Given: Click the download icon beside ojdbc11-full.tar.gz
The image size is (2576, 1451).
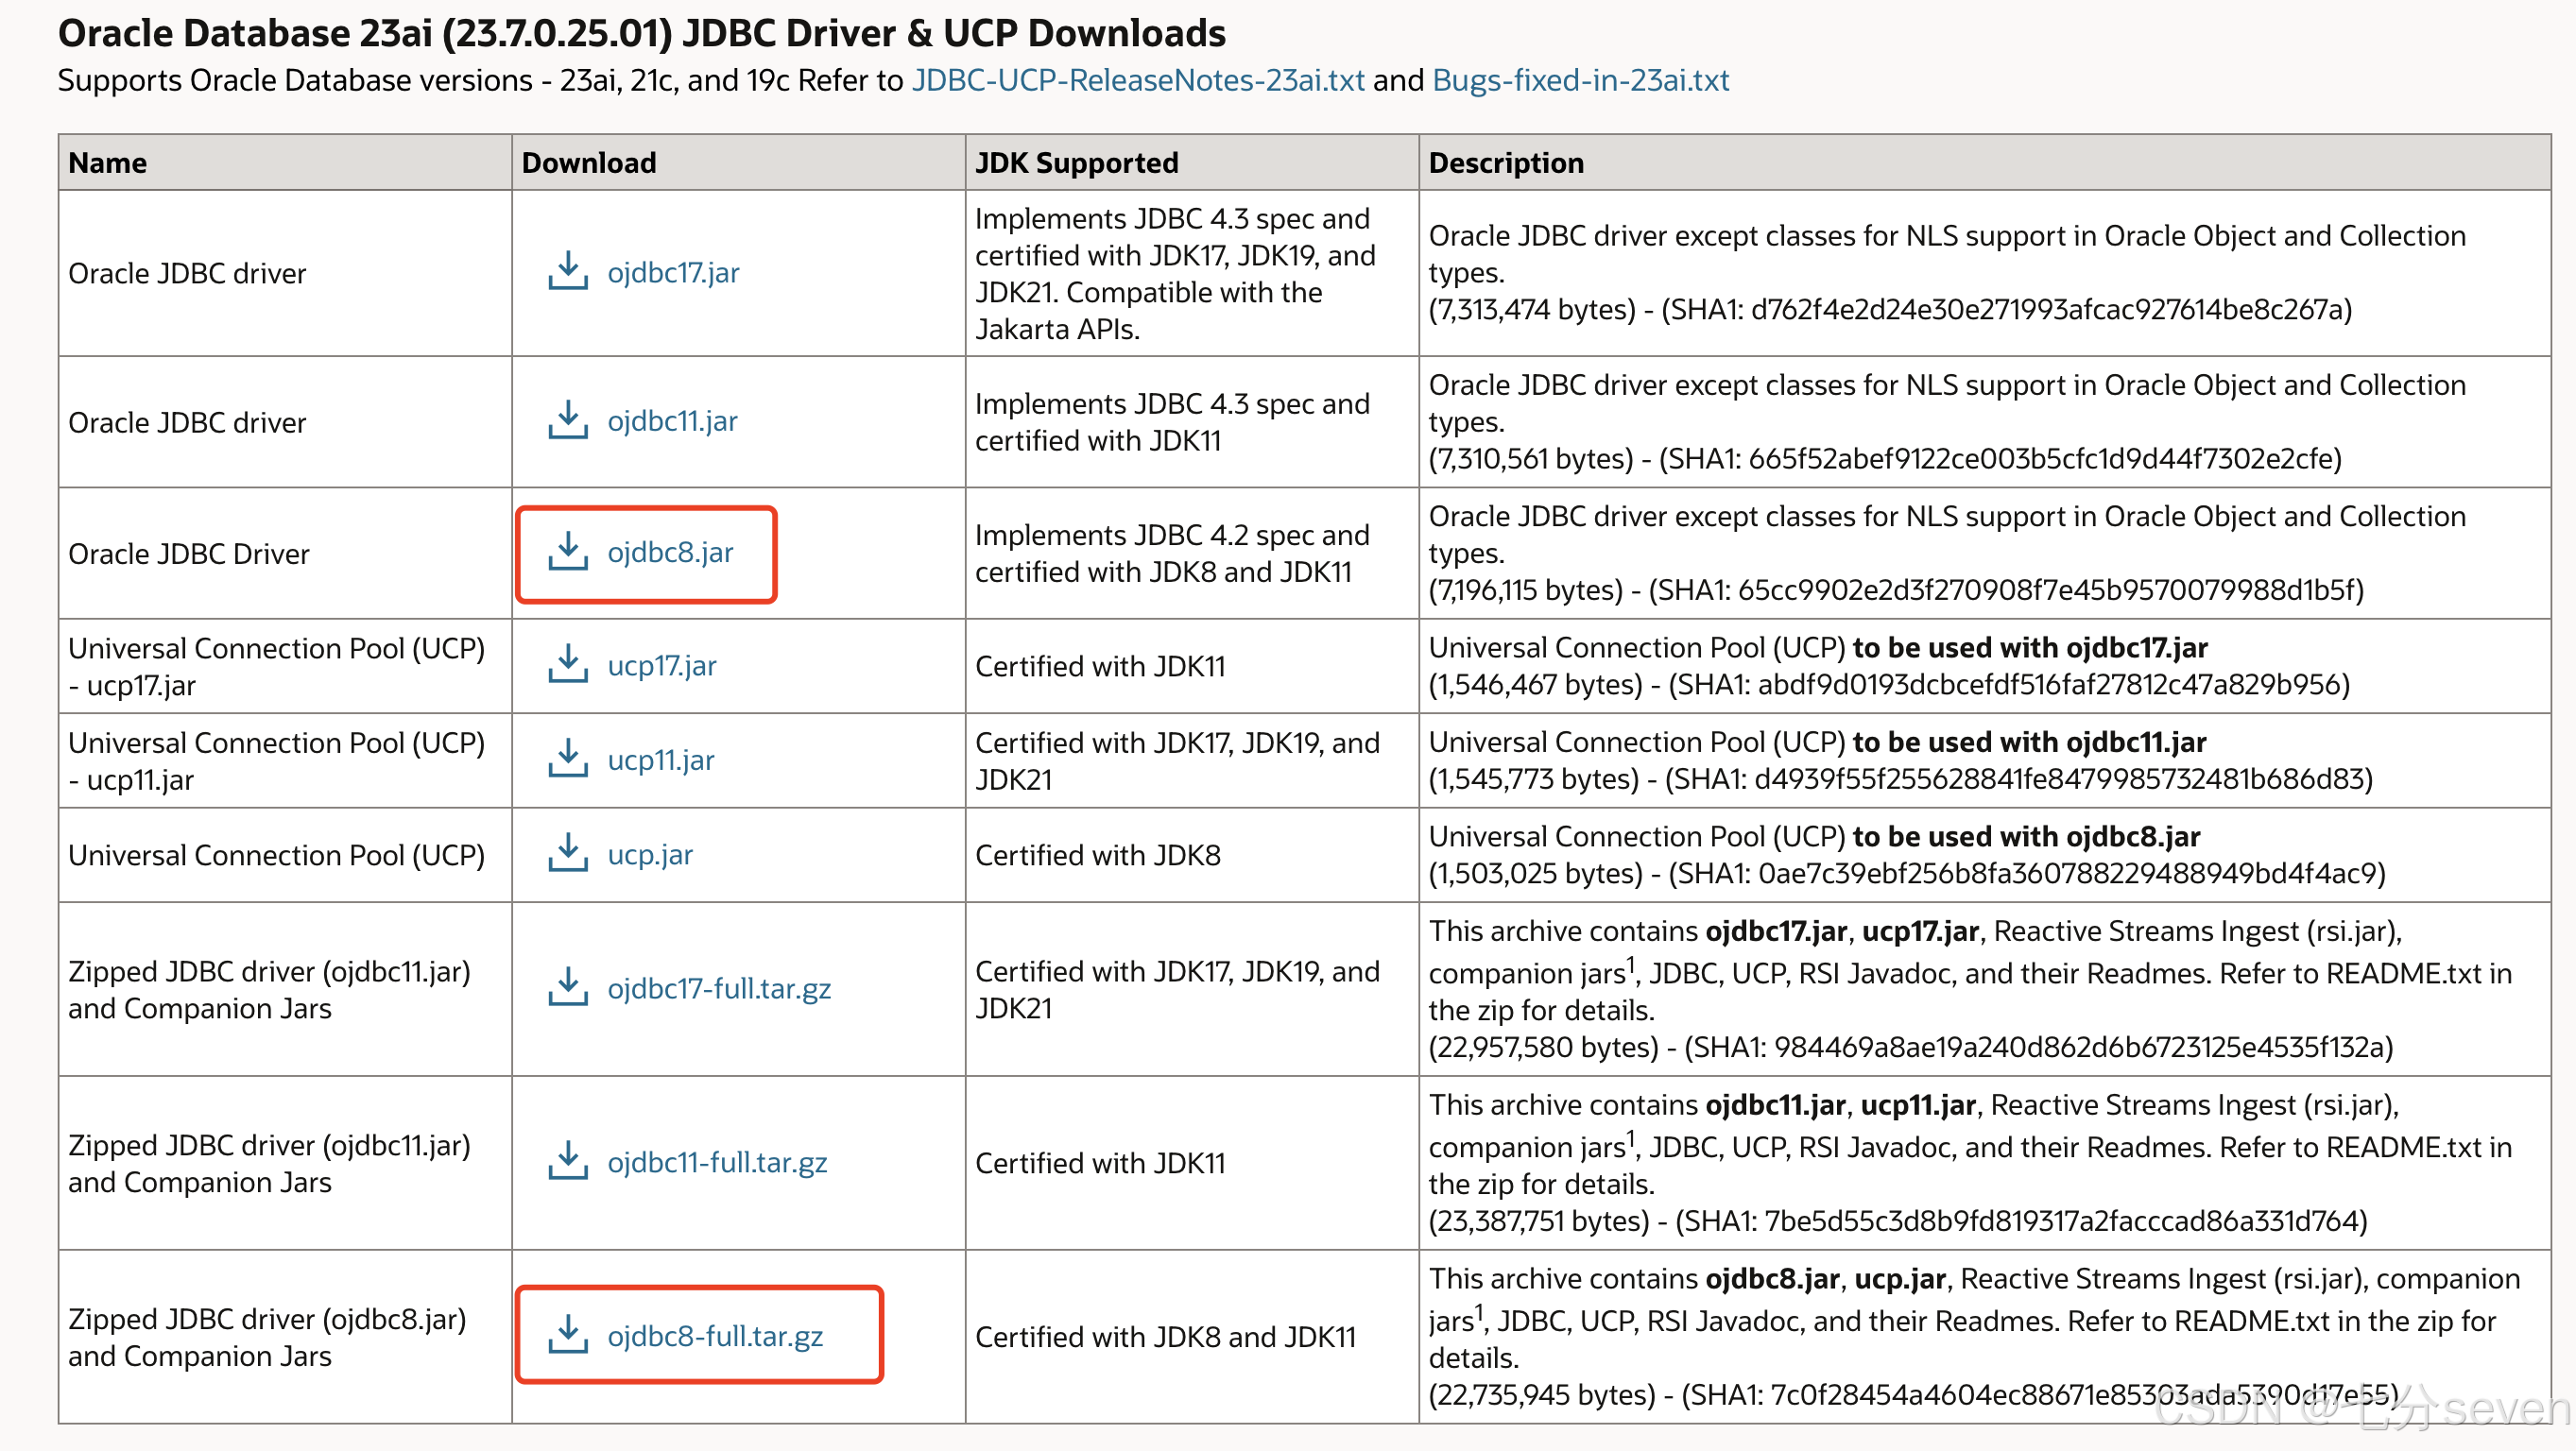Looking at the screenshot, I should [x=568, y=1161].
